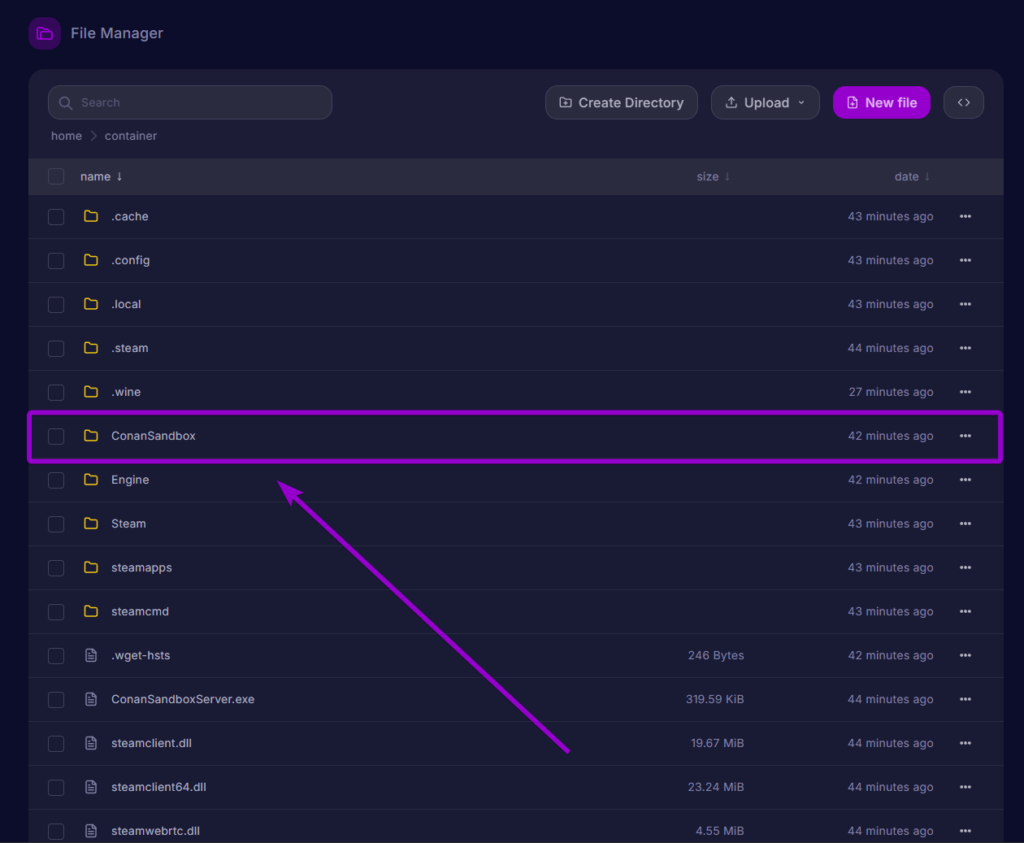1024x843 pixels.
Task: Open options menu for .local folder
Action: click(x=965, y=304)
